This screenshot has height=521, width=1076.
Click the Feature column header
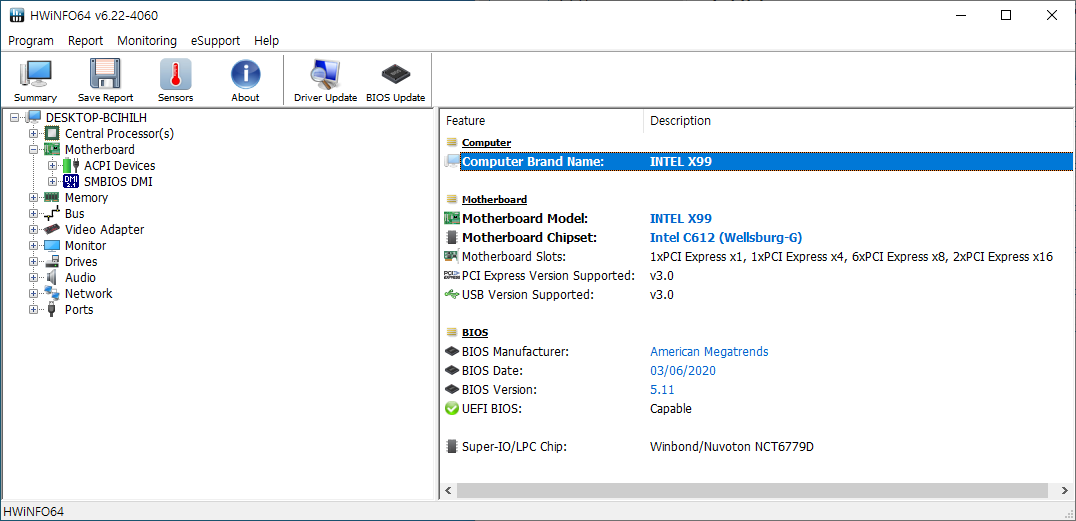click(x=541, y=121)
